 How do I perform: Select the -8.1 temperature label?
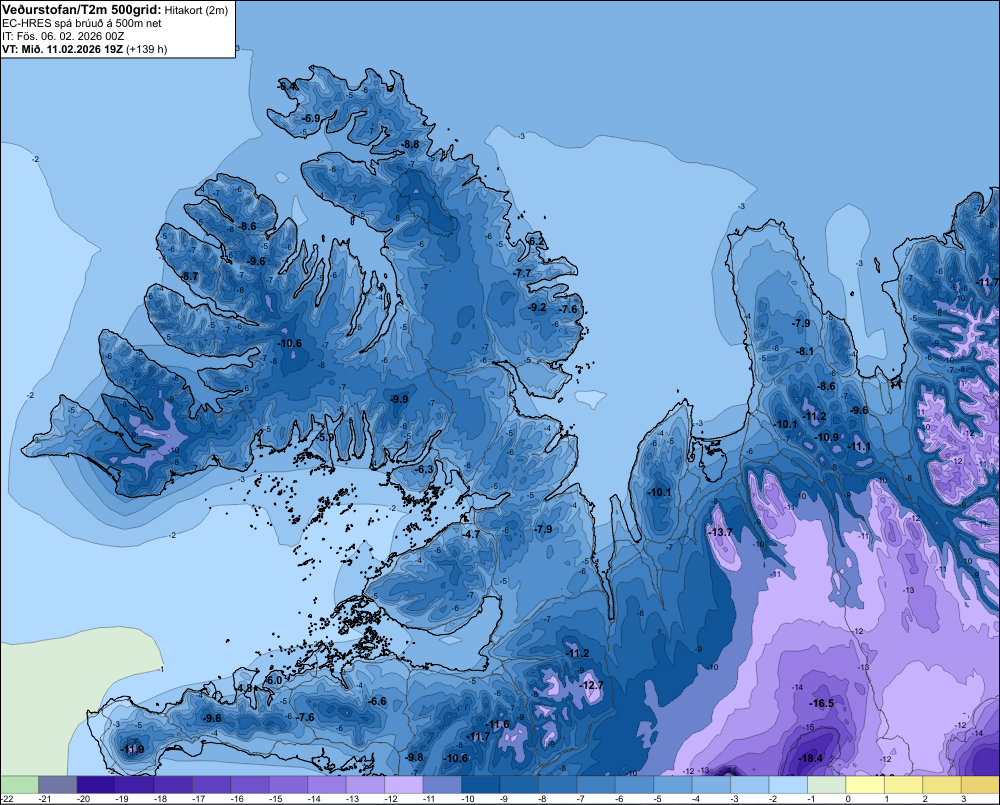click(805, 351)
